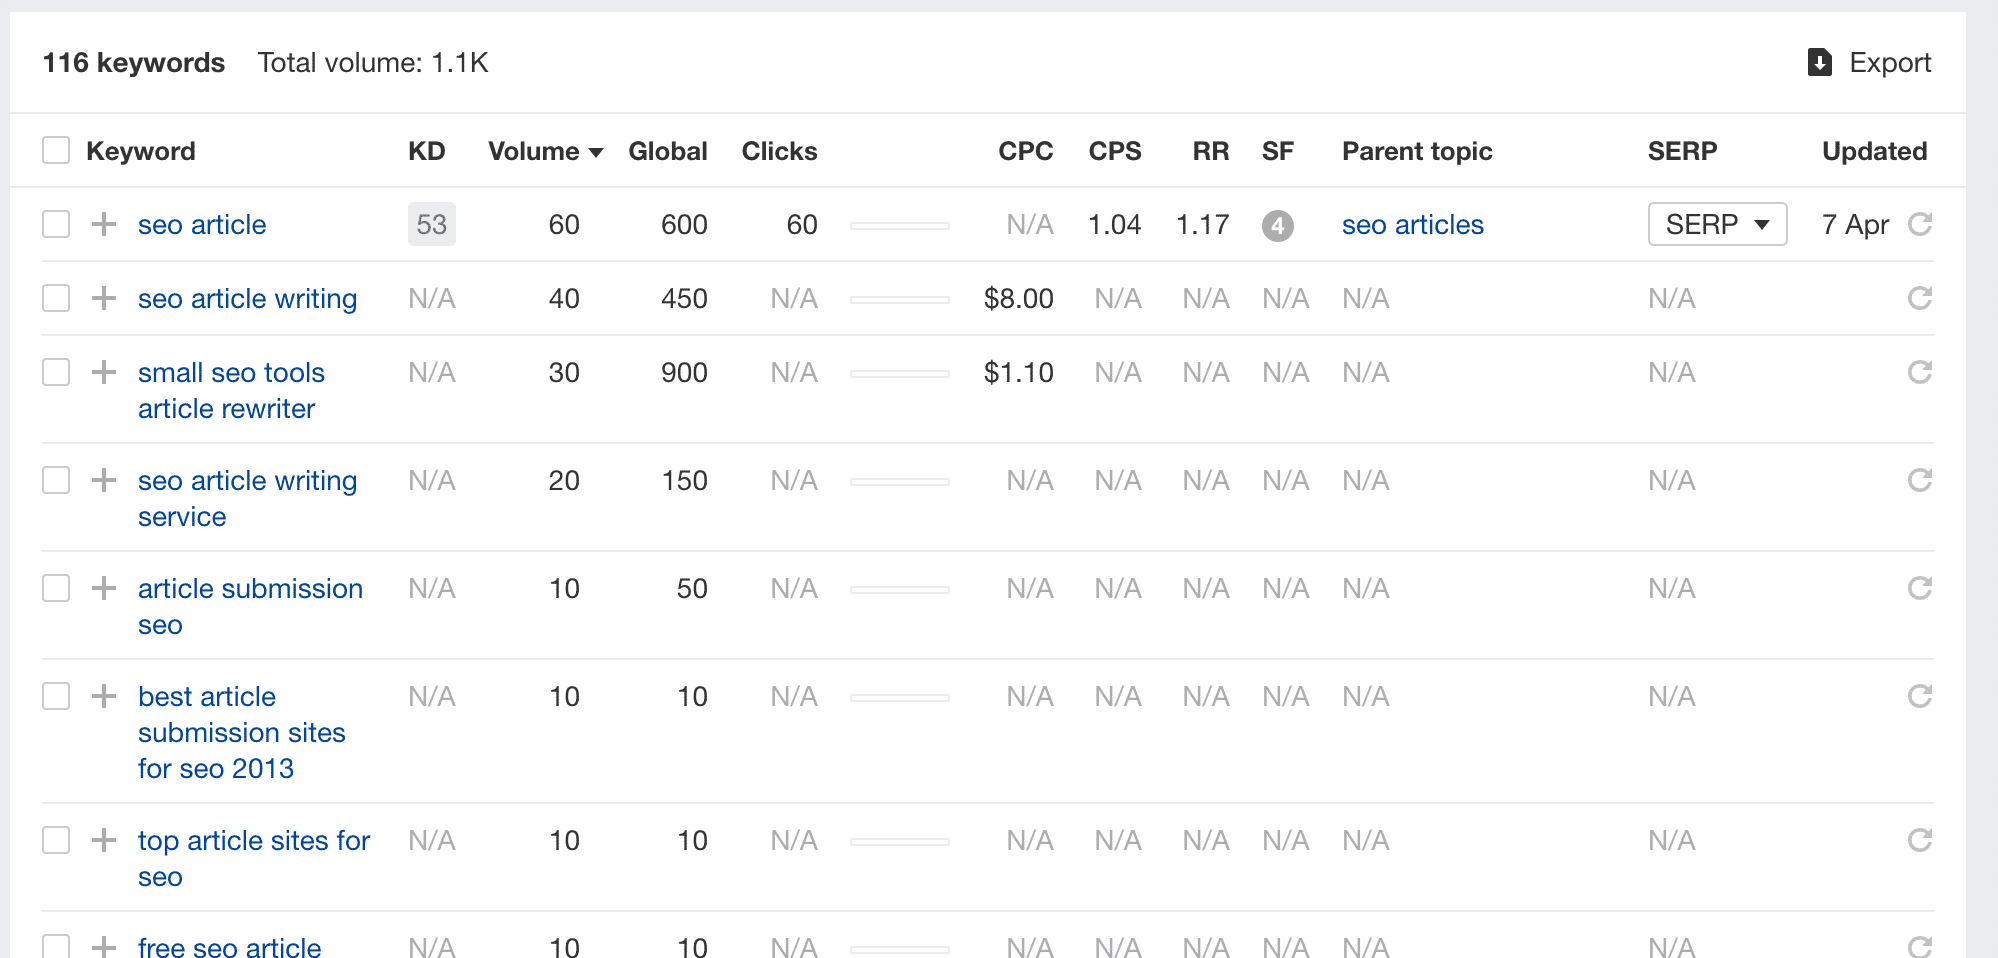
Task: Add 'seo article' to list with plus icon
Action: pyautogui.click(x=104, y=224)
